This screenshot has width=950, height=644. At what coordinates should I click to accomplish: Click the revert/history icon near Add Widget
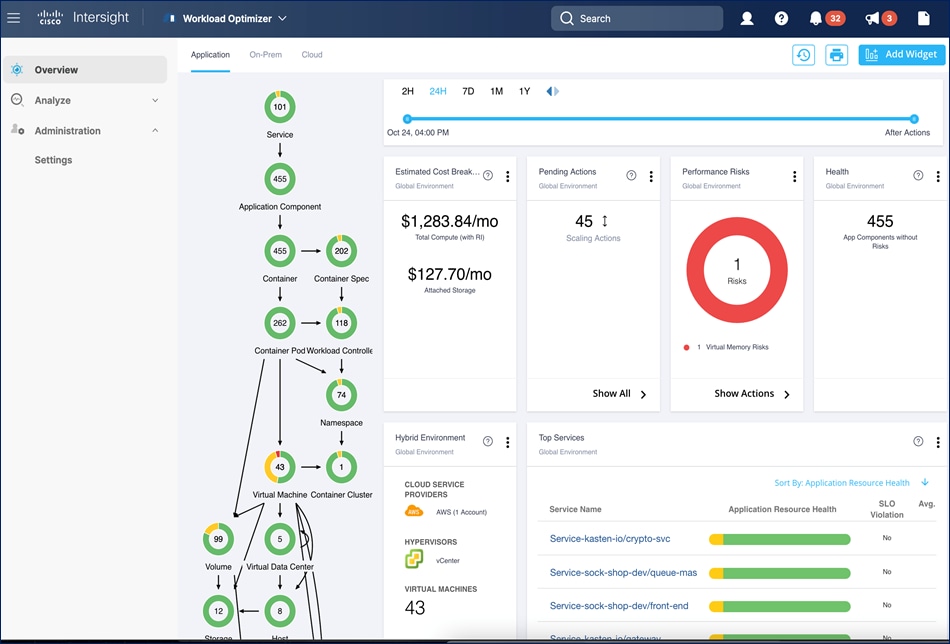click(x=803, y=55)
